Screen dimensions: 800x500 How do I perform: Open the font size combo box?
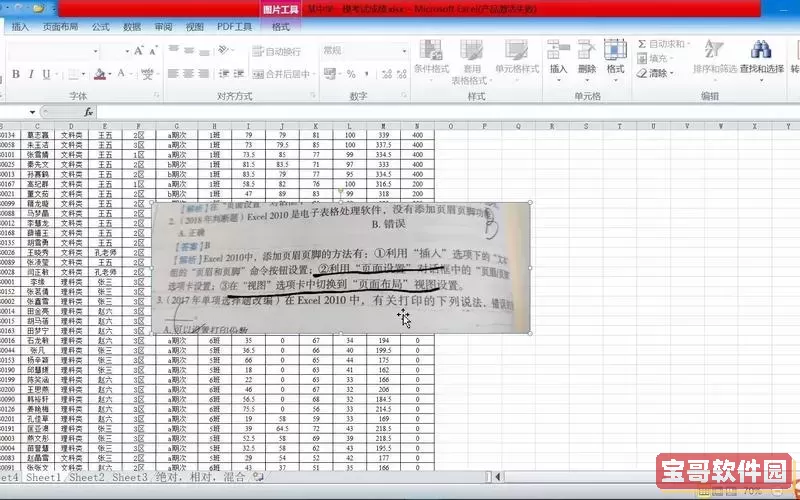tap(115, 52)
